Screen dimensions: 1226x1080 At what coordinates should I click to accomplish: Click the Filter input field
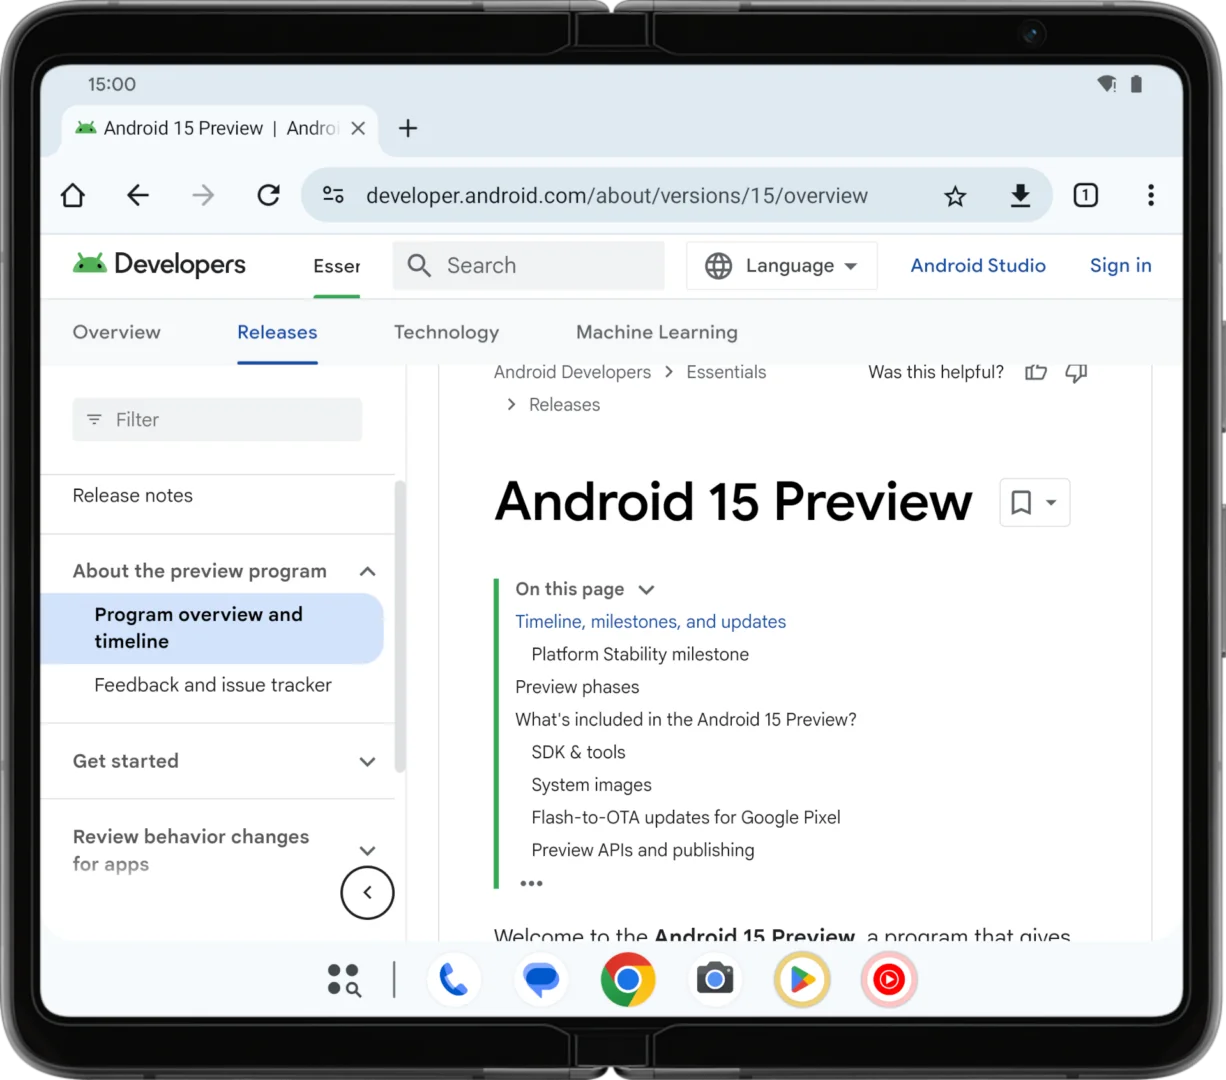coord(217,419)
